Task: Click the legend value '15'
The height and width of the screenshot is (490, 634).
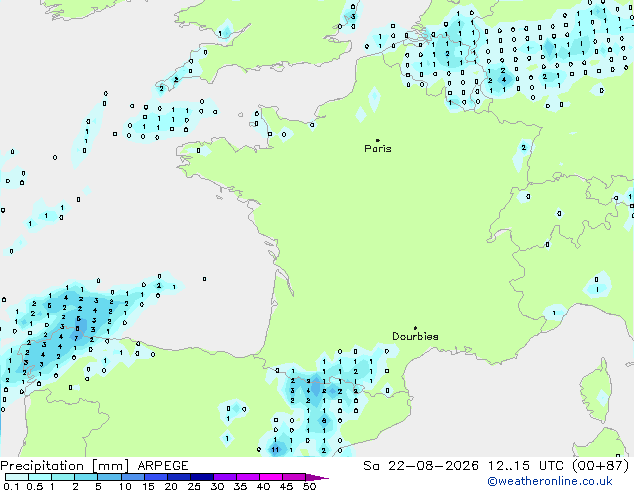Action: (148, 486)
